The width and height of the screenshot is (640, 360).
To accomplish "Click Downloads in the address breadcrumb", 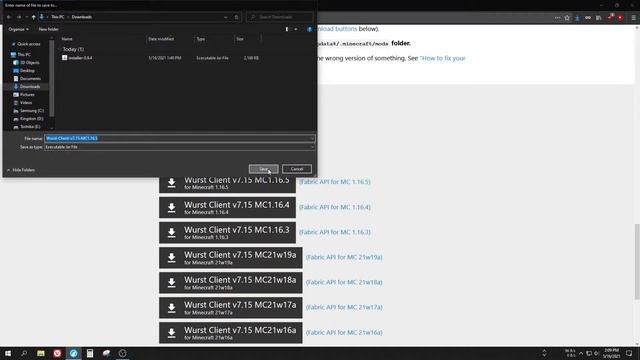I will pyautogui.click(x=82, y=17).
